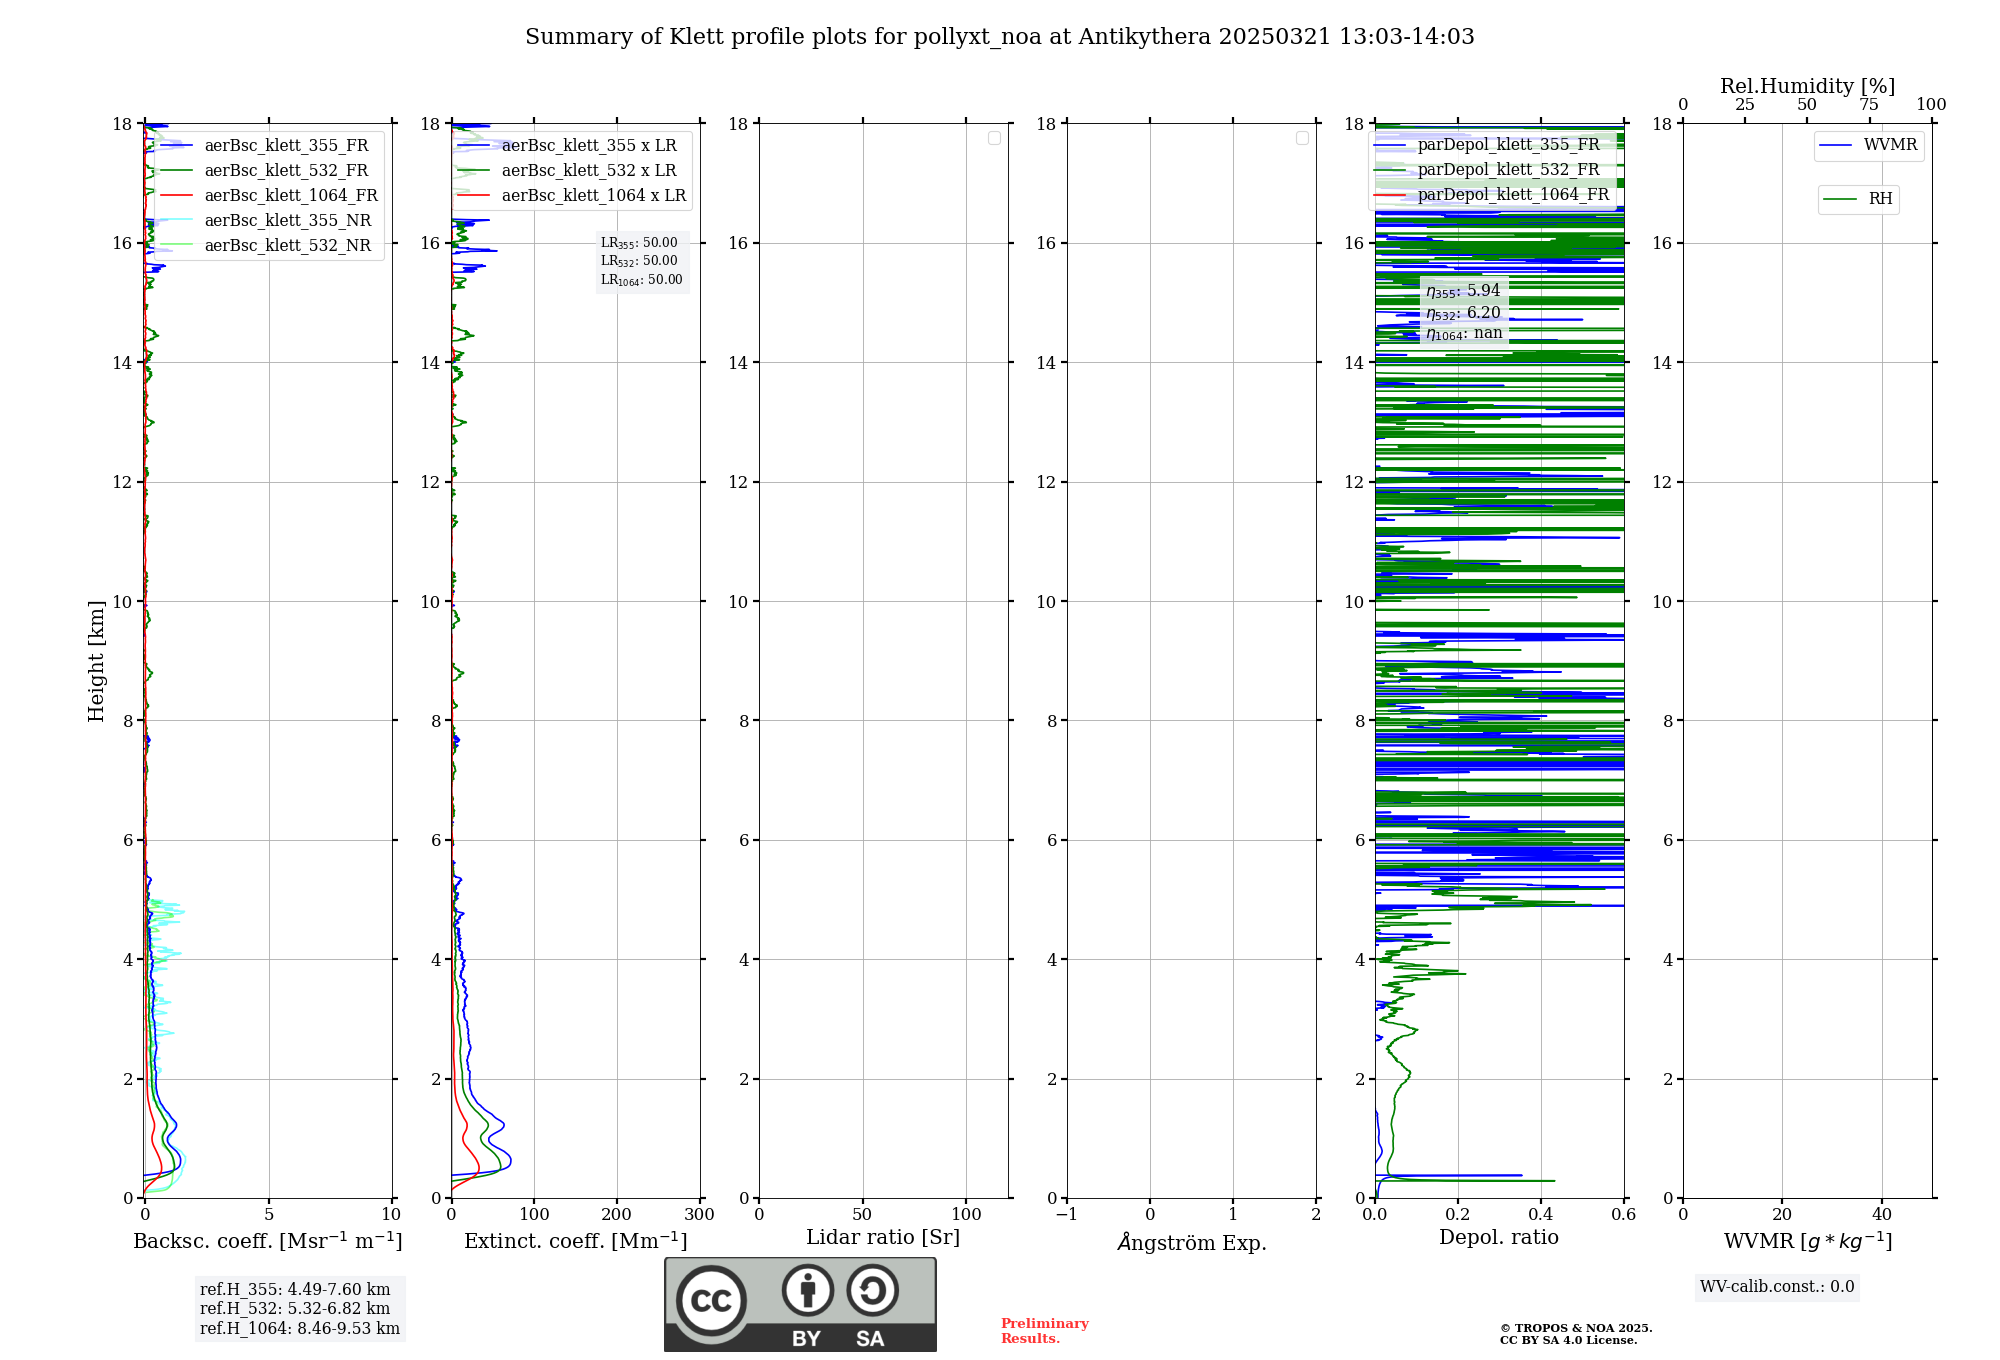This screenshot has width=2000, height=1360.
Task: Click the WVMR [g*kg⁻¹] axis label
Action: point(1808,1241)
